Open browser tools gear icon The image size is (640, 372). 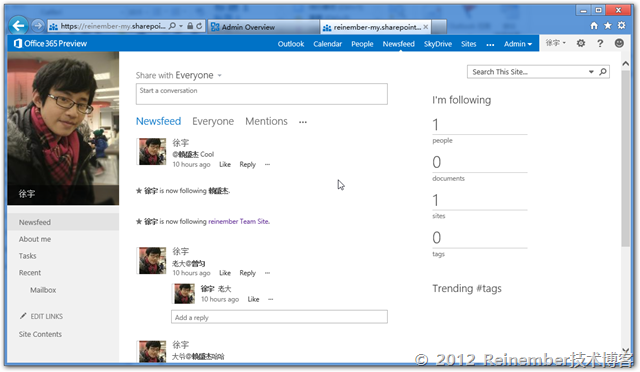[x=622, y=26]
